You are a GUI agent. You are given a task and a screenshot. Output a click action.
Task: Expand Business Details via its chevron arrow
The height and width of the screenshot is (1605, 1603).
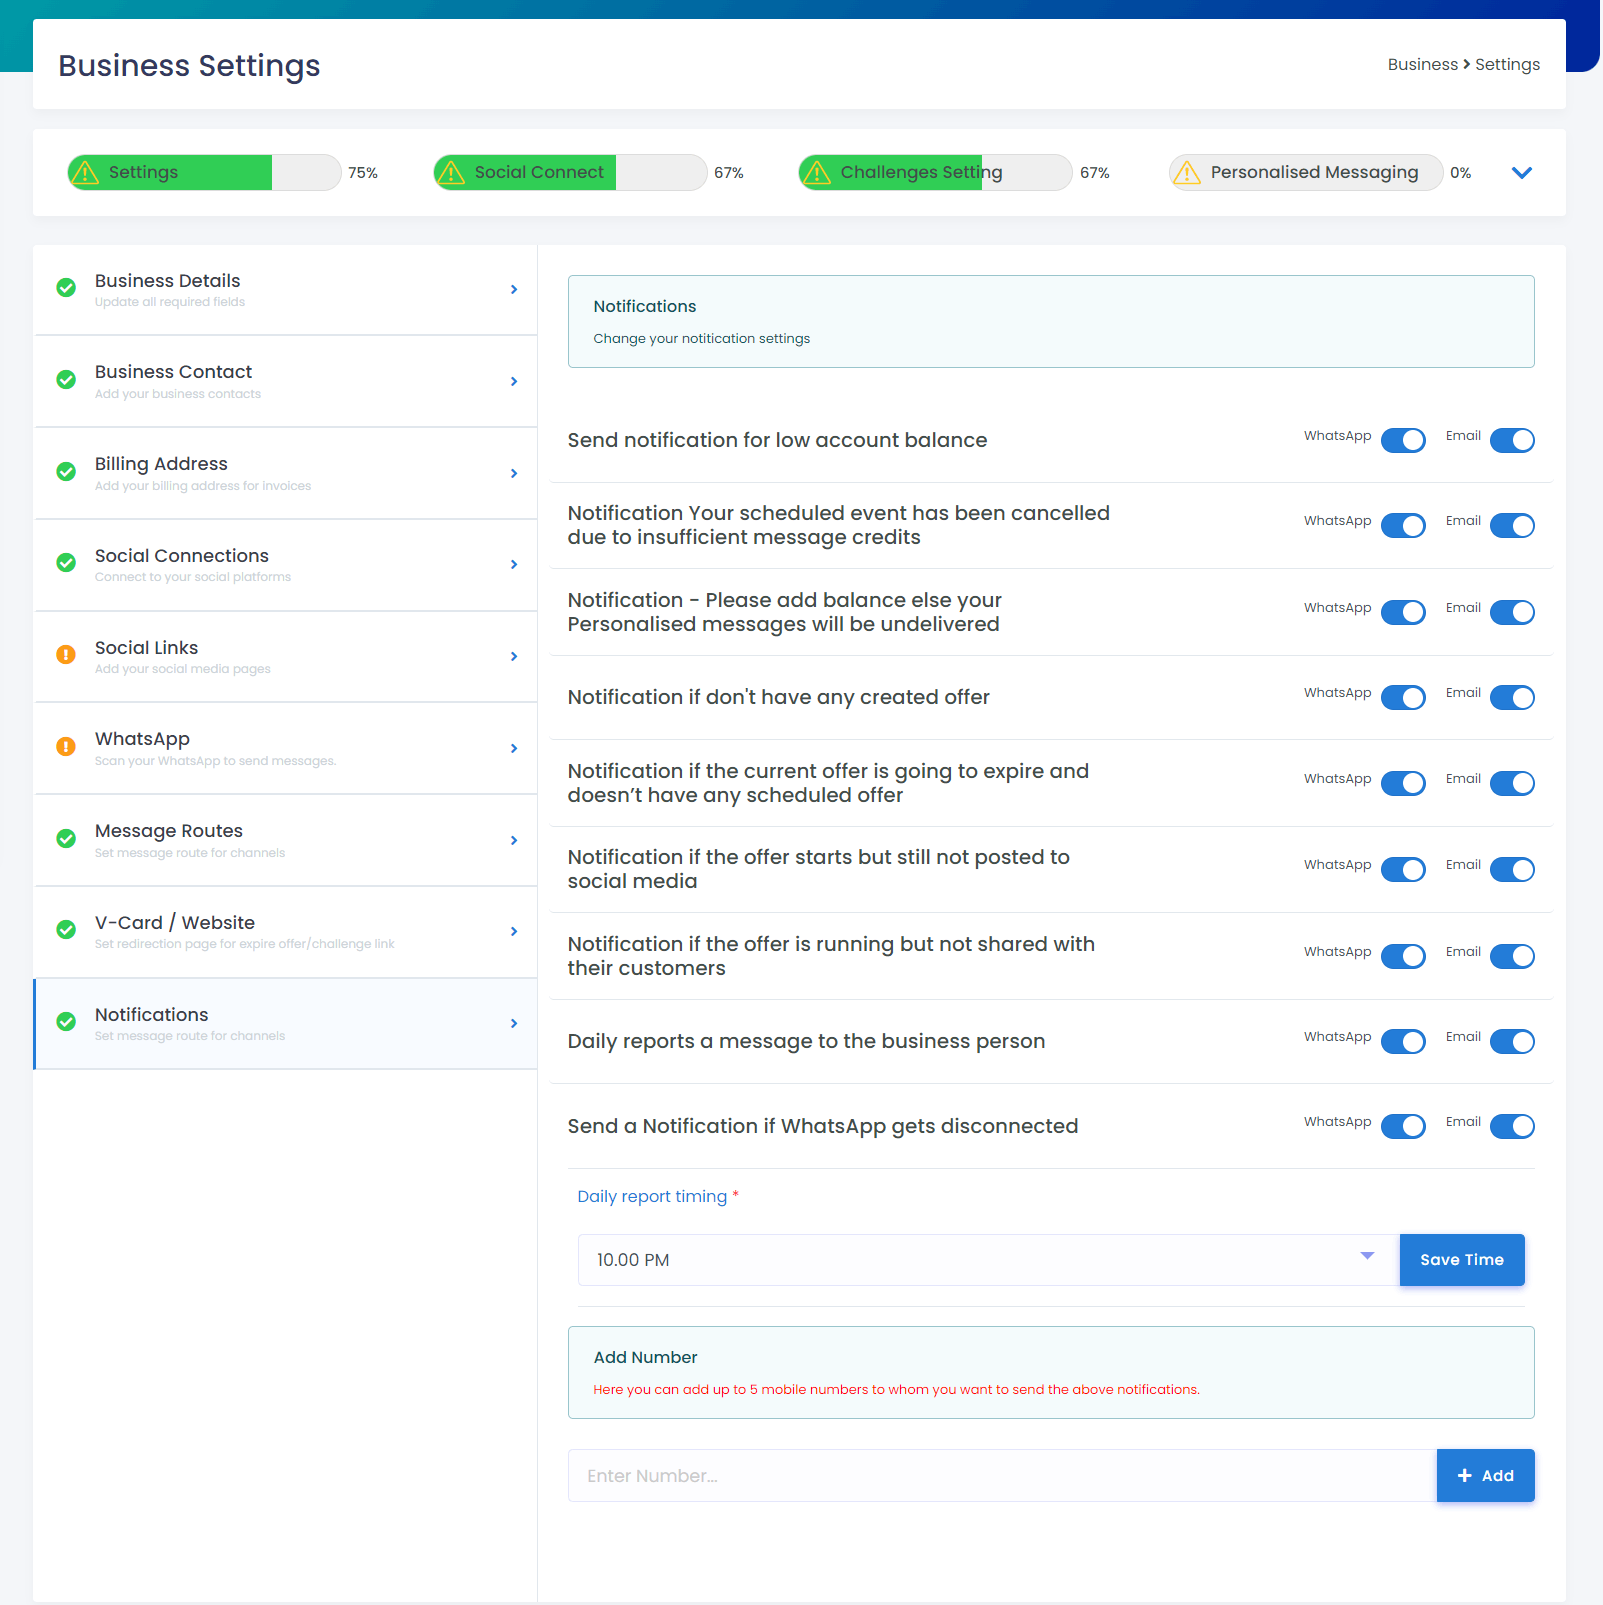coord(514,289)
